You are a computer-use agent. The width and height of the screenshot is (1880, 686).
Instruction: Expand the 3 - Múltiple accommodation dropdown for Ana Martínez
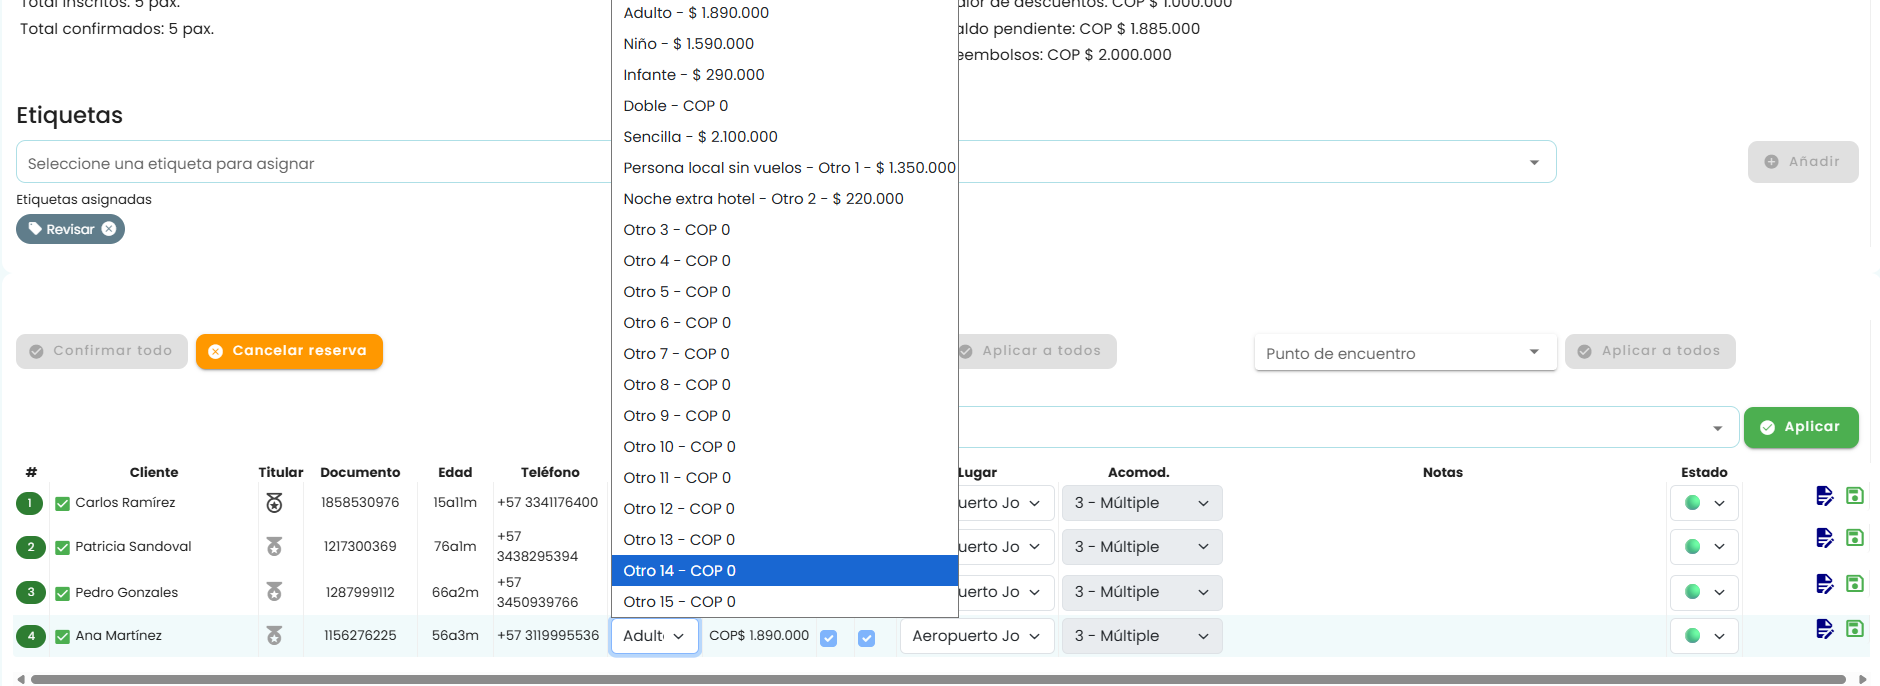click(1142, 636)
